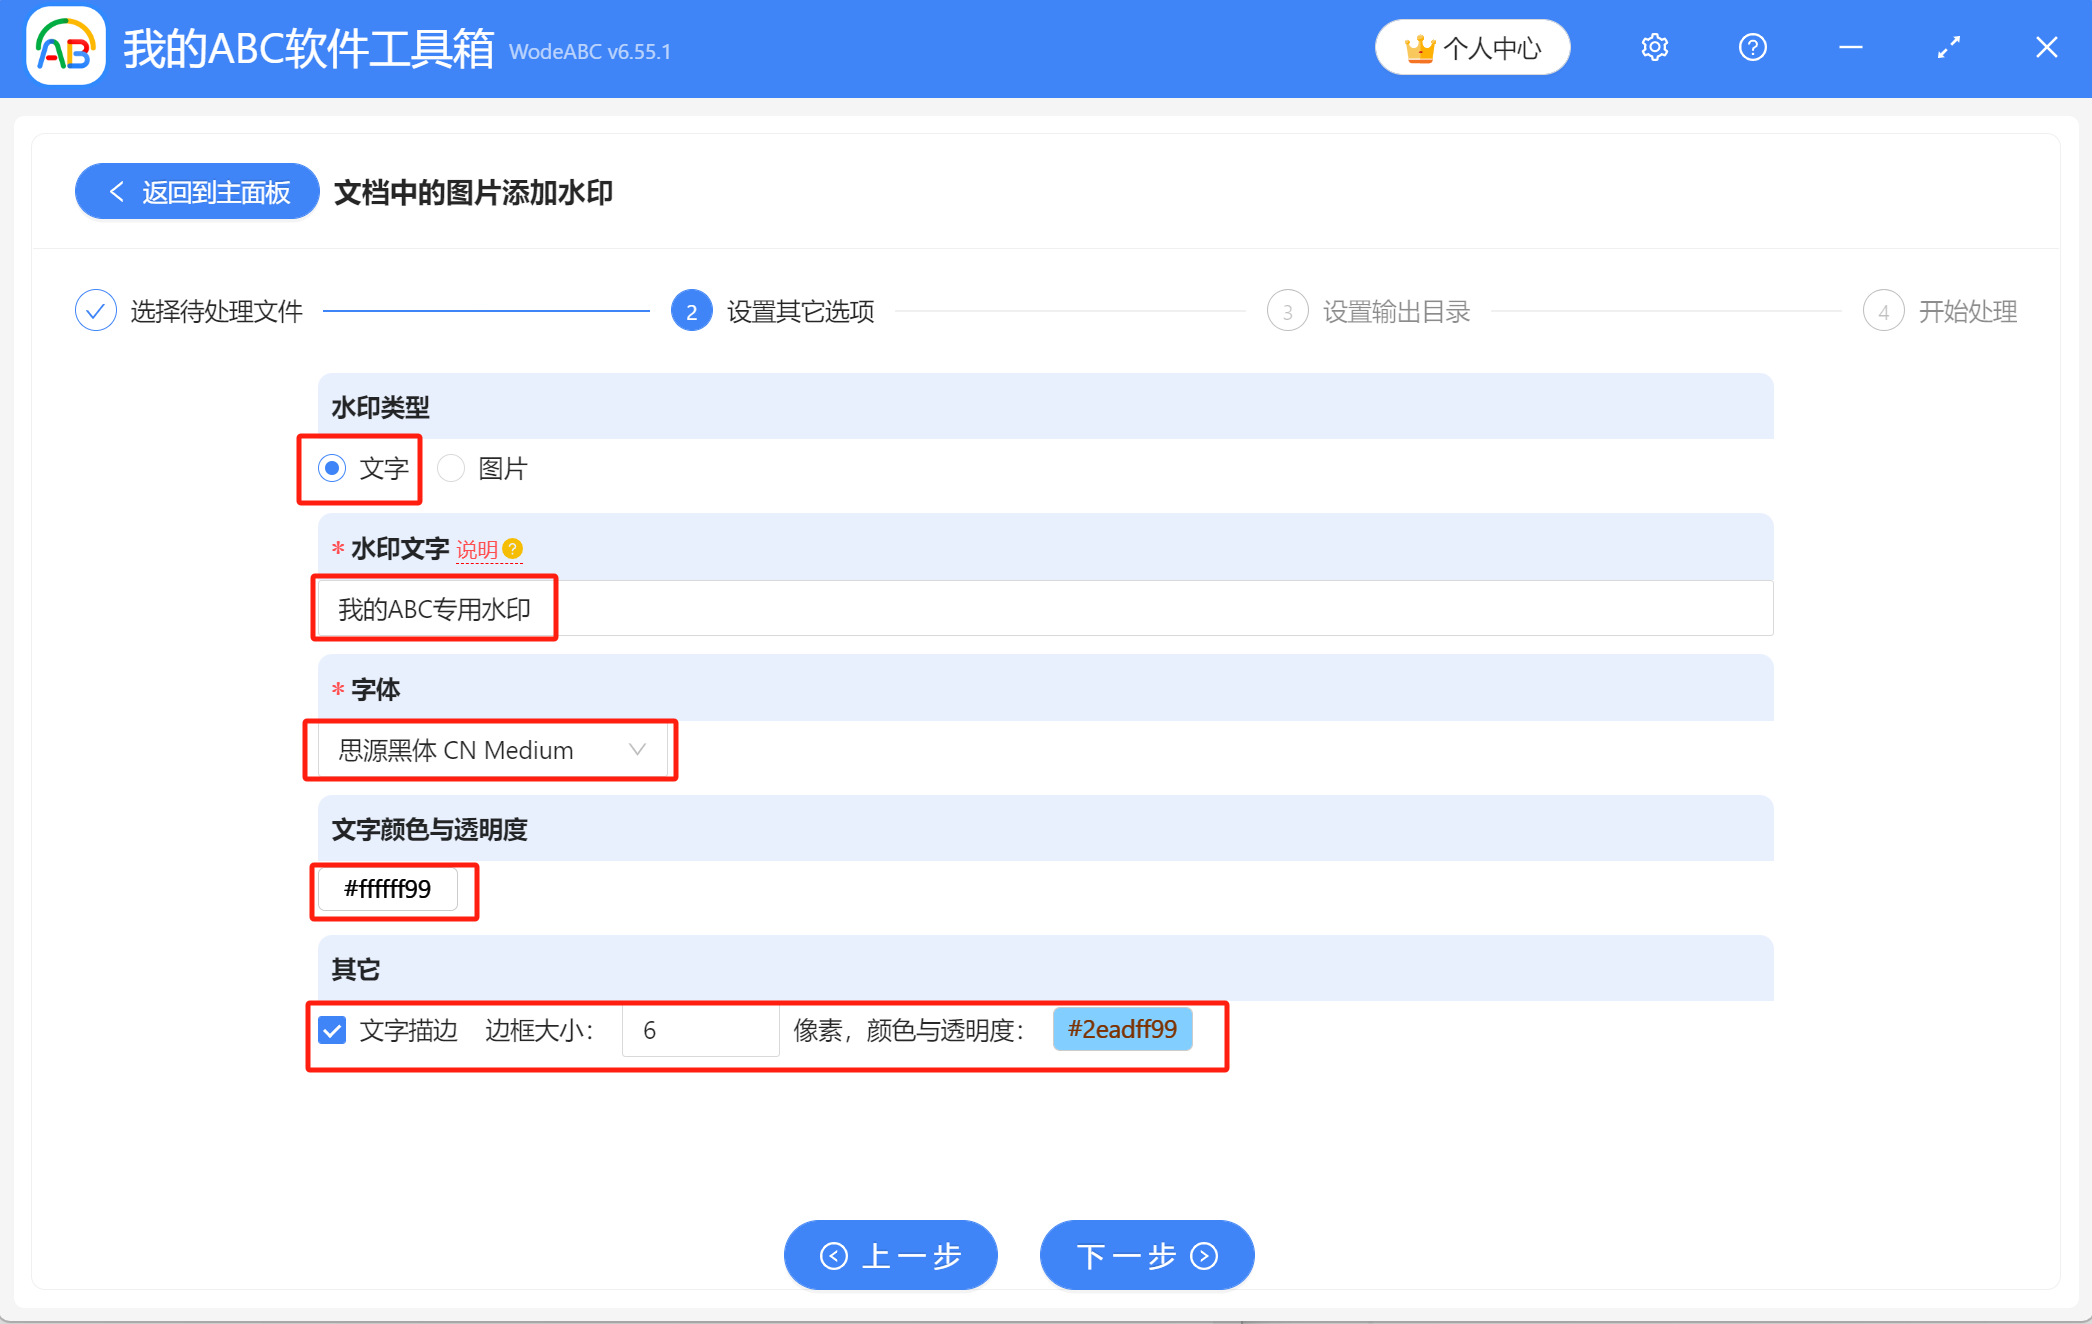
Task: Click the 下一步 button
Action: click(x=1147, y=1255)
